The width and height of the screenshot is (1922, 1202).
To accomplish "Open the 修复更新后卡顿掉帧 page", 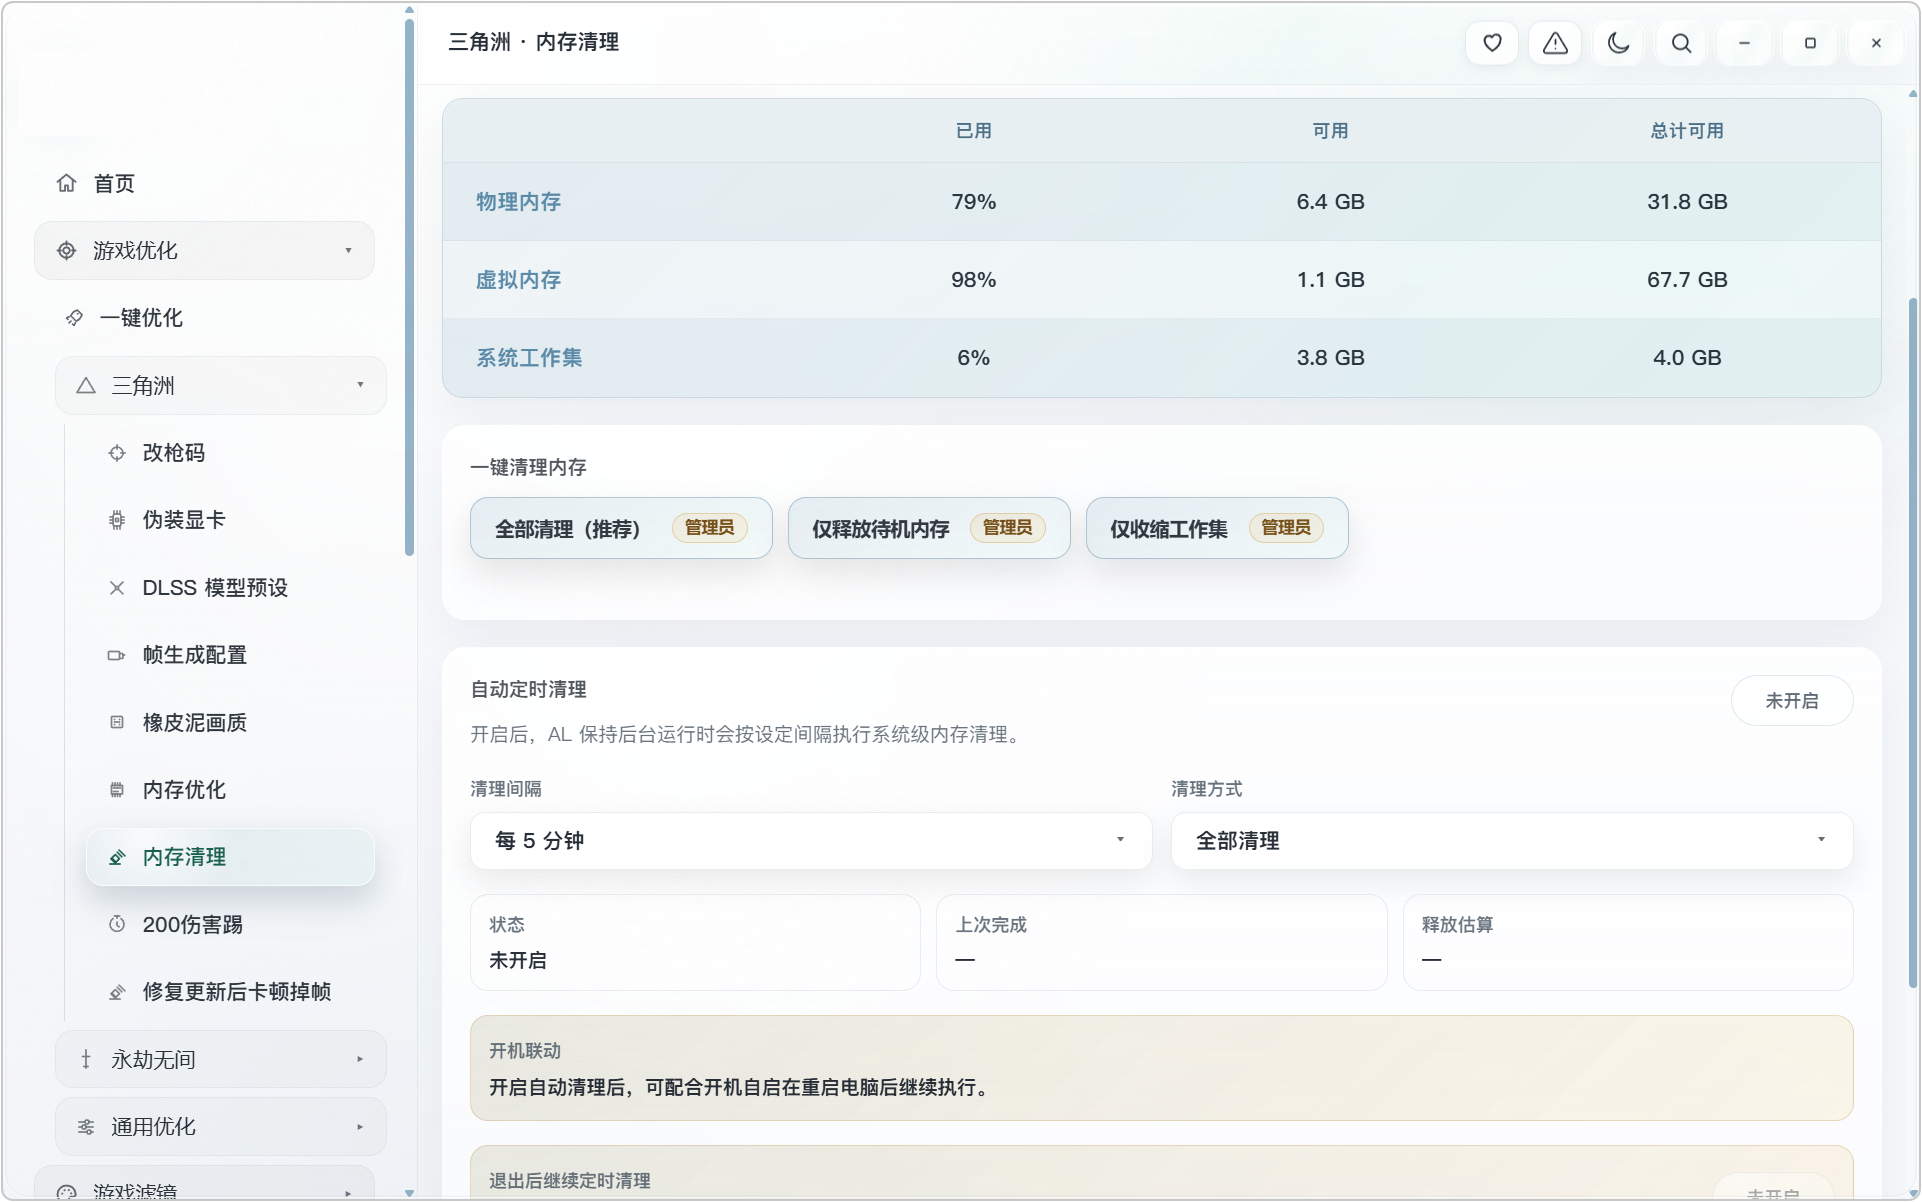I will pos(236,992).
